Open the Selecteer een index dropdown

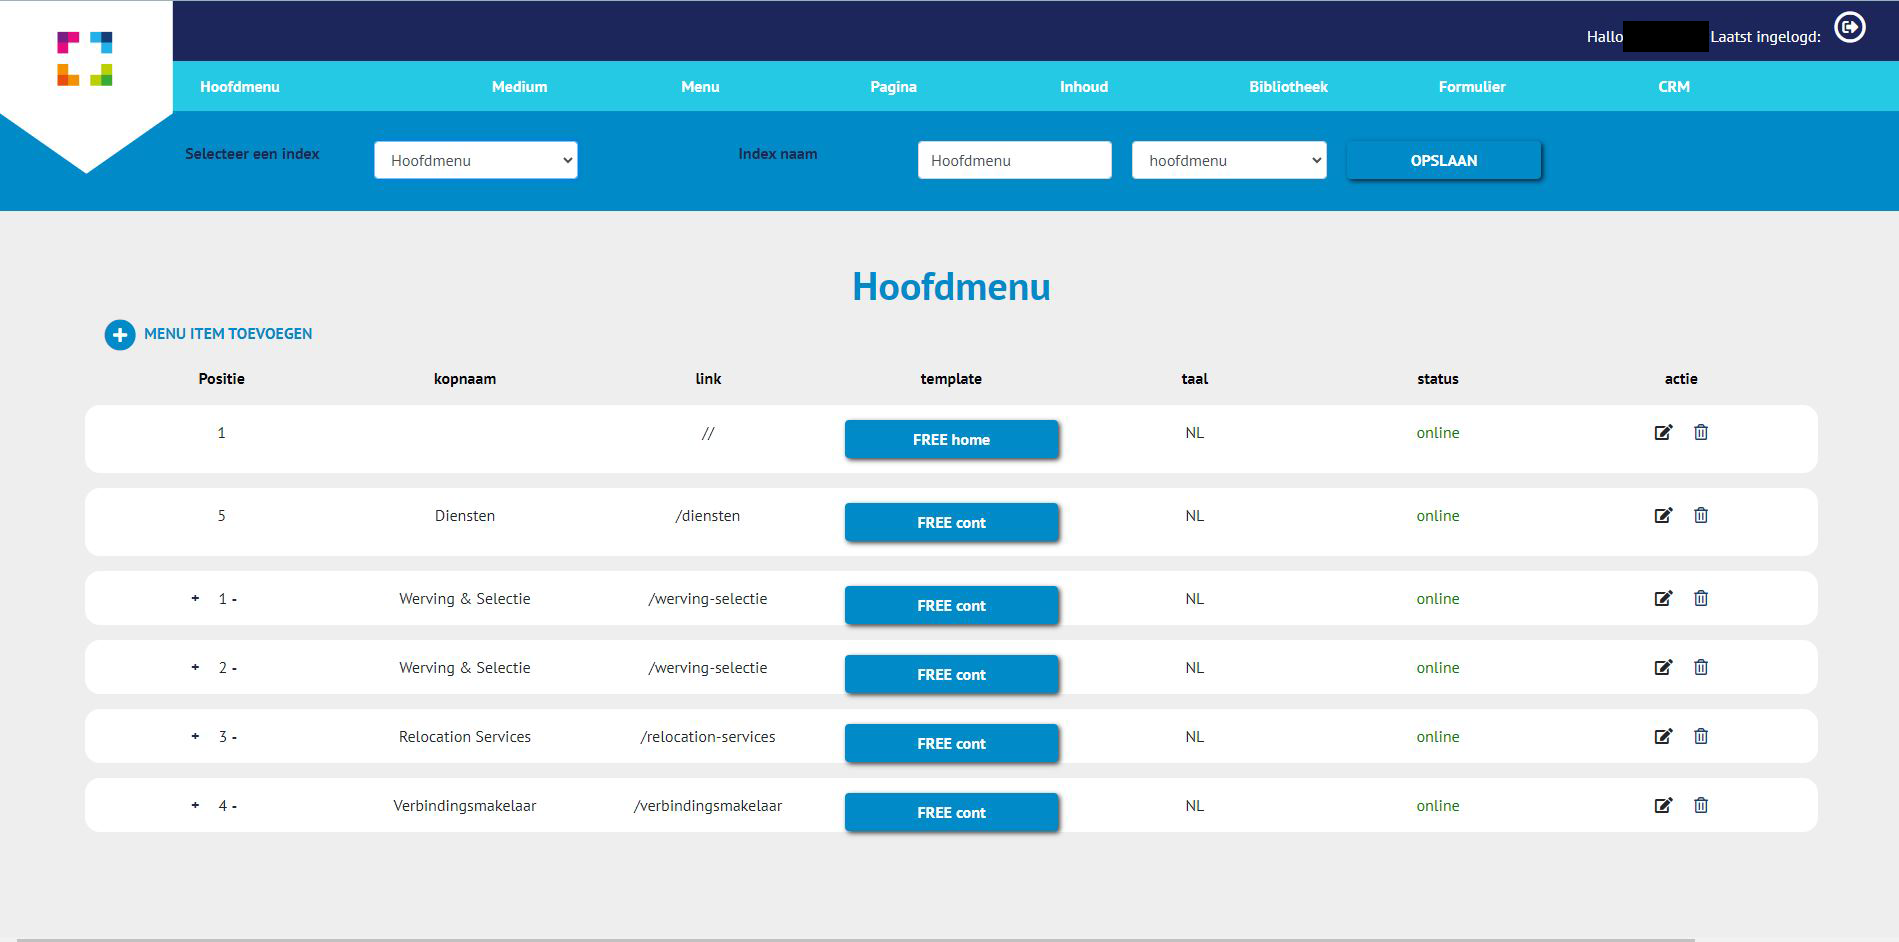coord(476,160)
